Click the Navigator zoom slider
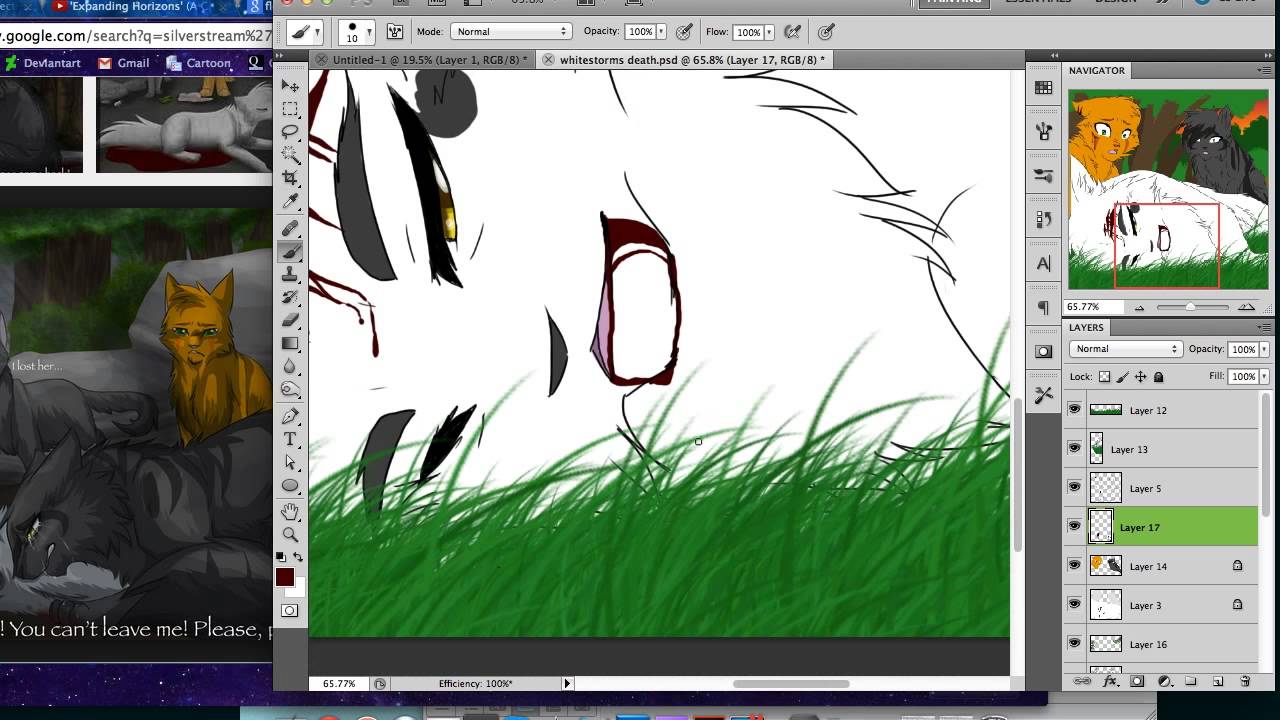The image size is (1280, 720). point(1190,307)
